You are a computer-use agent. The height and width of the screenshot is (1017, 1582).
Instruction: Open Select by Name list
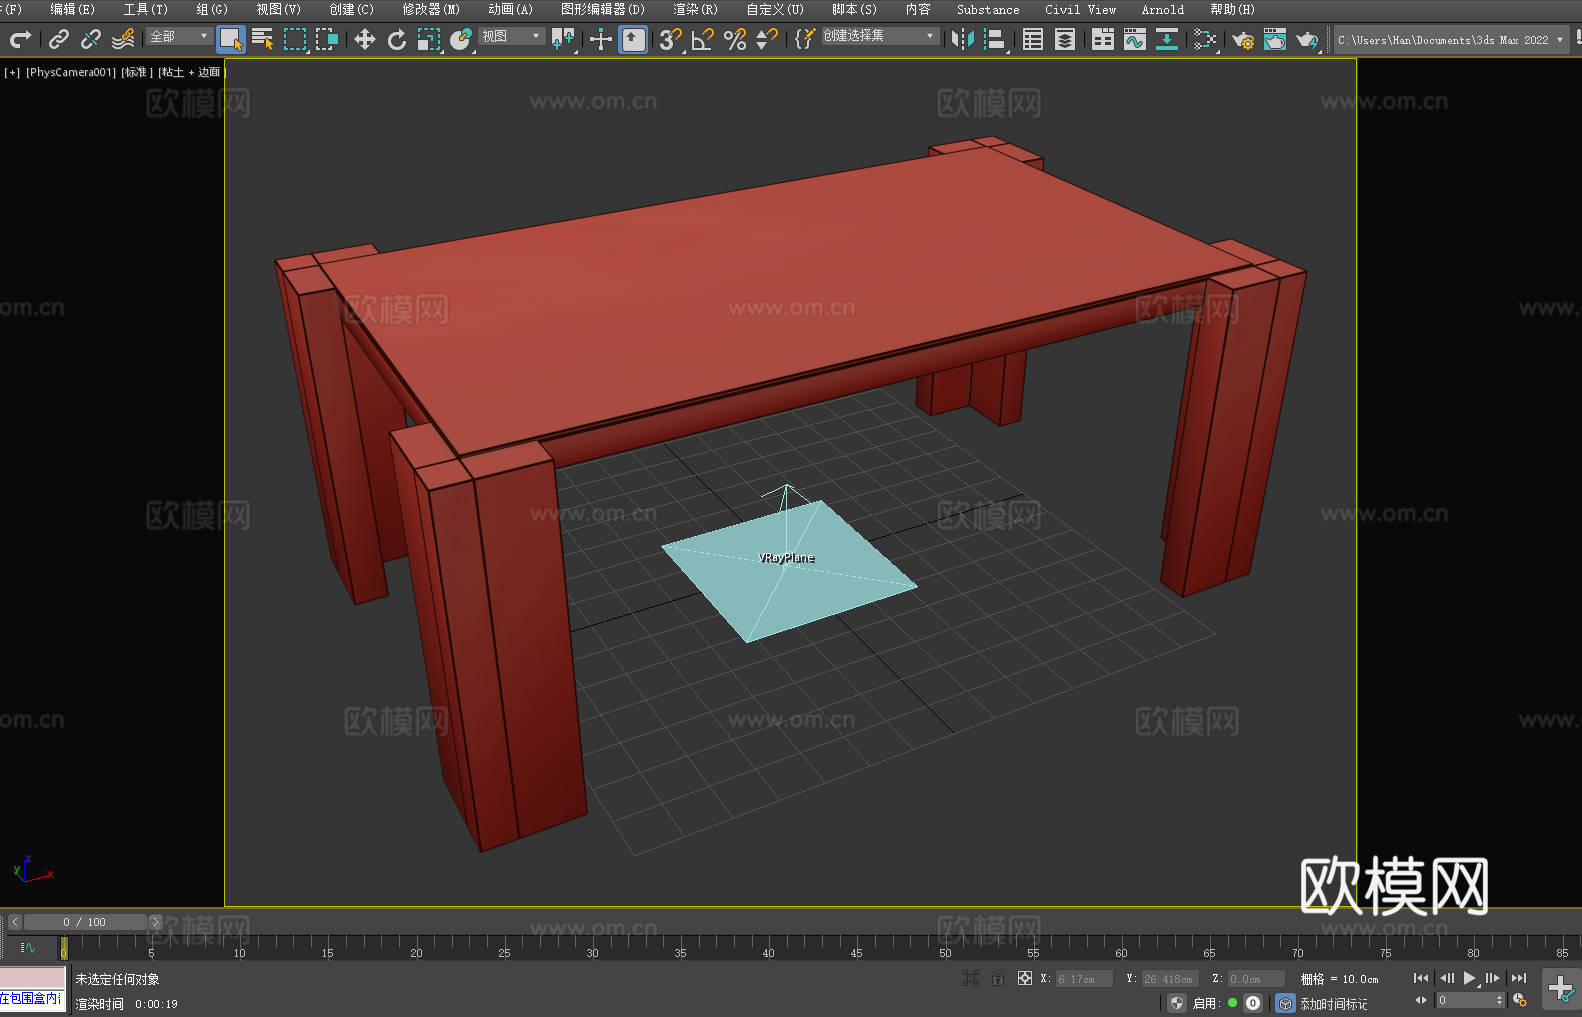[263, 39]
